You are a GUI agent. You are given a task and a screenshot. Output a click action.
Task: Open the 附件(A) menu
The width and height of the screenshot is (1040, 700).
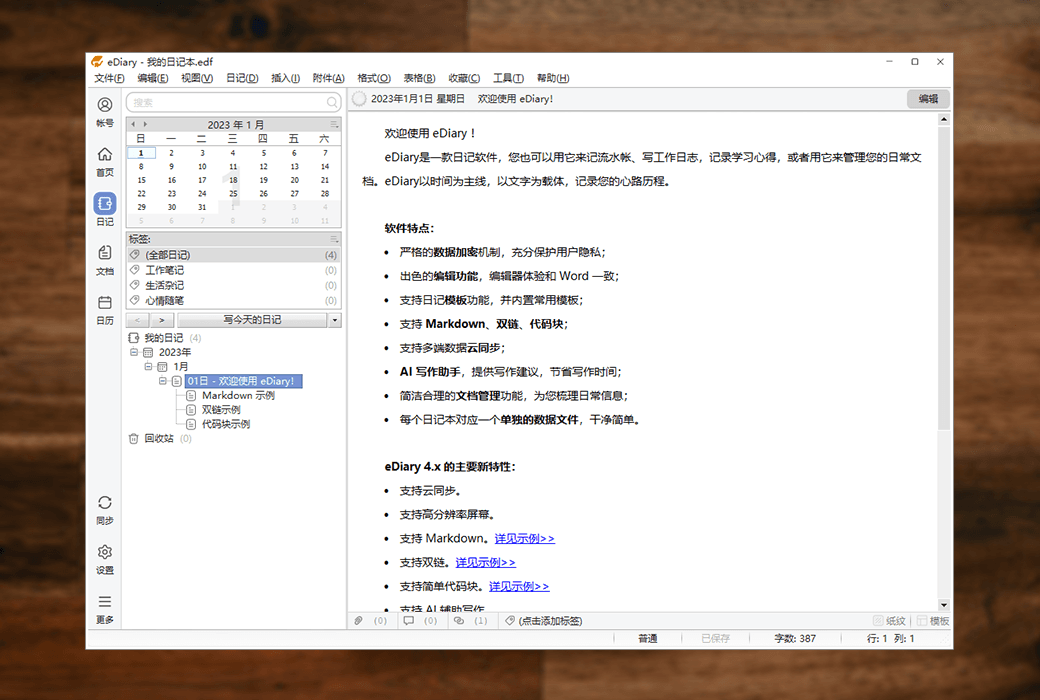(x=329, y=78)
